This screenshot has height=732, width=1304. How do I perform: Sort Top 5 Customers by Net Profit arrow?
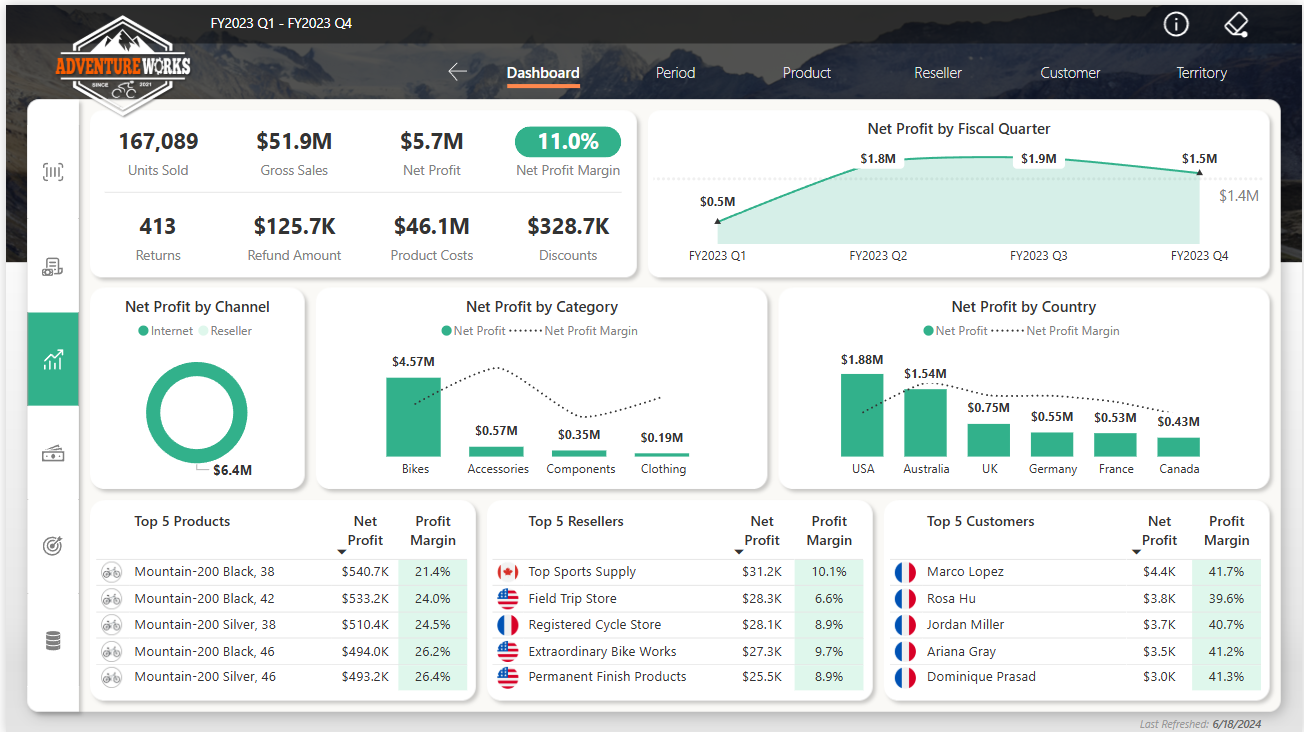1136,552
